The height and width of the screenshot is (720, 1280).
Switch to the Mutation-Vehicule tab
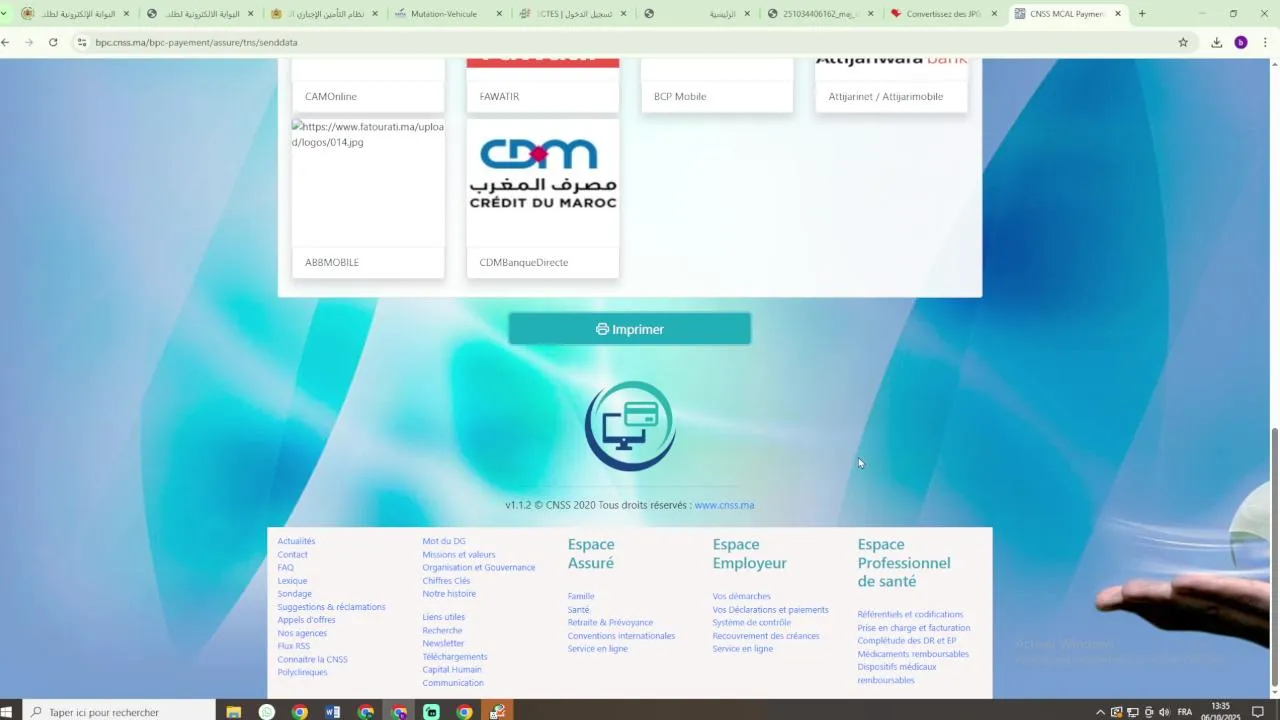pyautogui.click(x=445, y=14)
